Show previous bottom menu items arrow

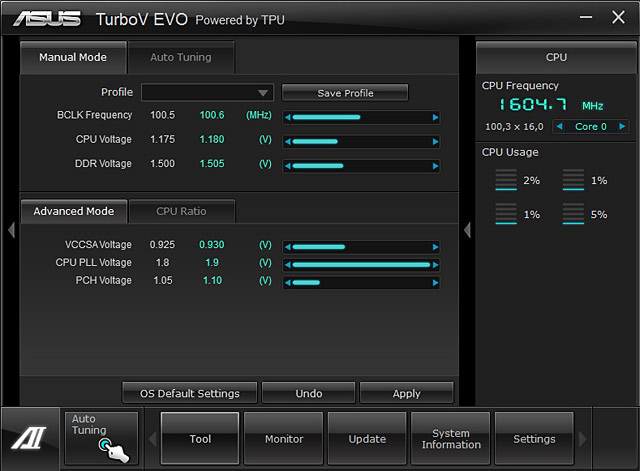153,439
